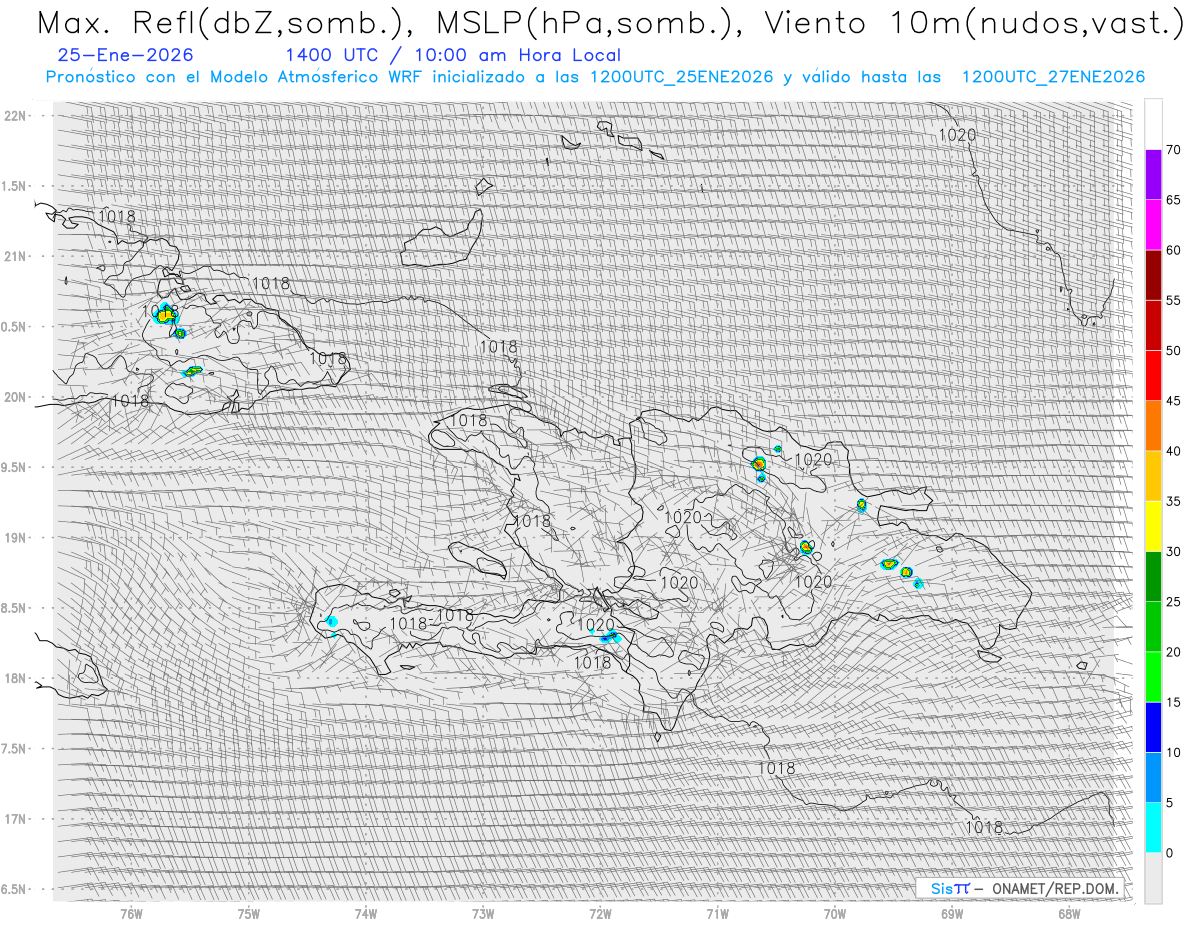Image resolution: width=1200 pixels, height=927 pixels.
Task: Click the '22N' latitude label
Action: (15, 116)
